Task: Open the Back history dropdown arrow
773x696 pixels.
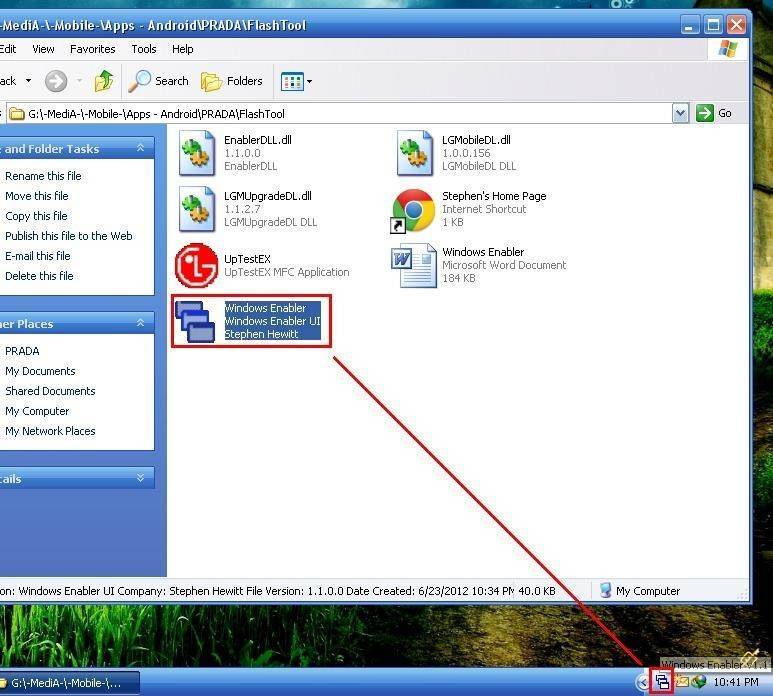Action: [x=29, y=80]
